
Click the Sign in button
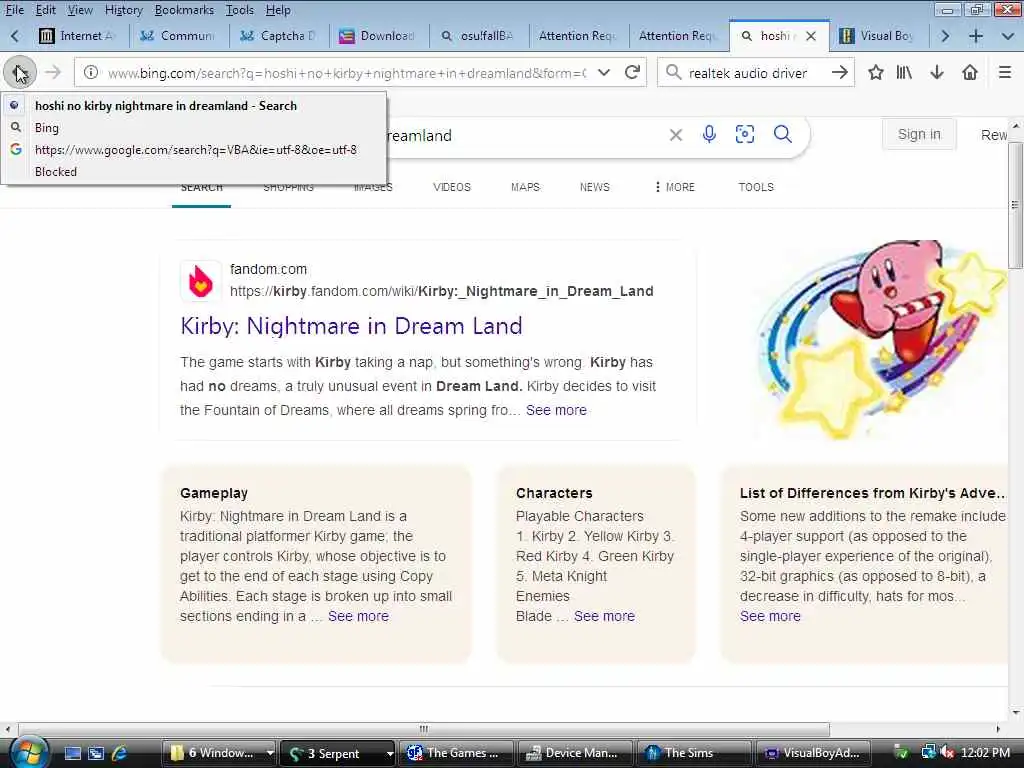(x=919, y=134)
